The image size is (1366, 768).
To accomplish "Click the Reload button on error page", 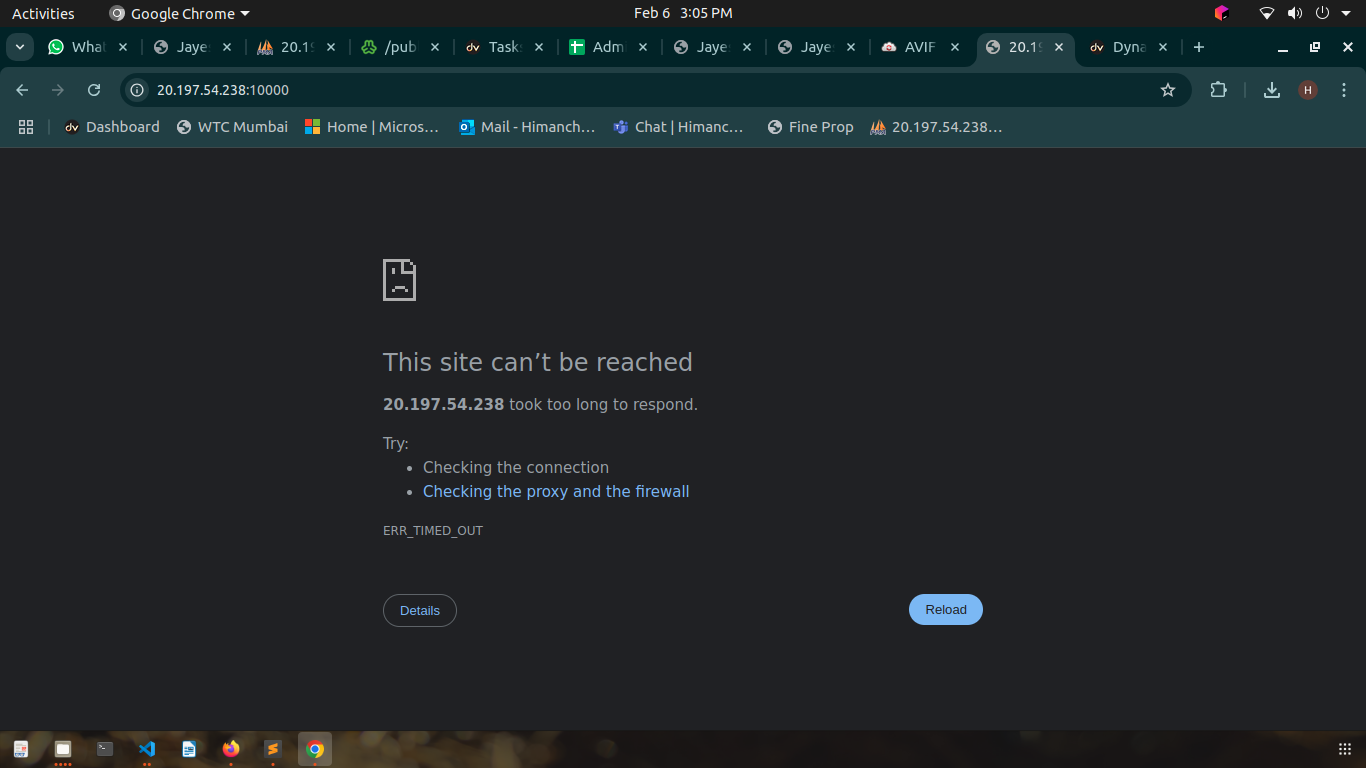I will click(x=945, y=610).
